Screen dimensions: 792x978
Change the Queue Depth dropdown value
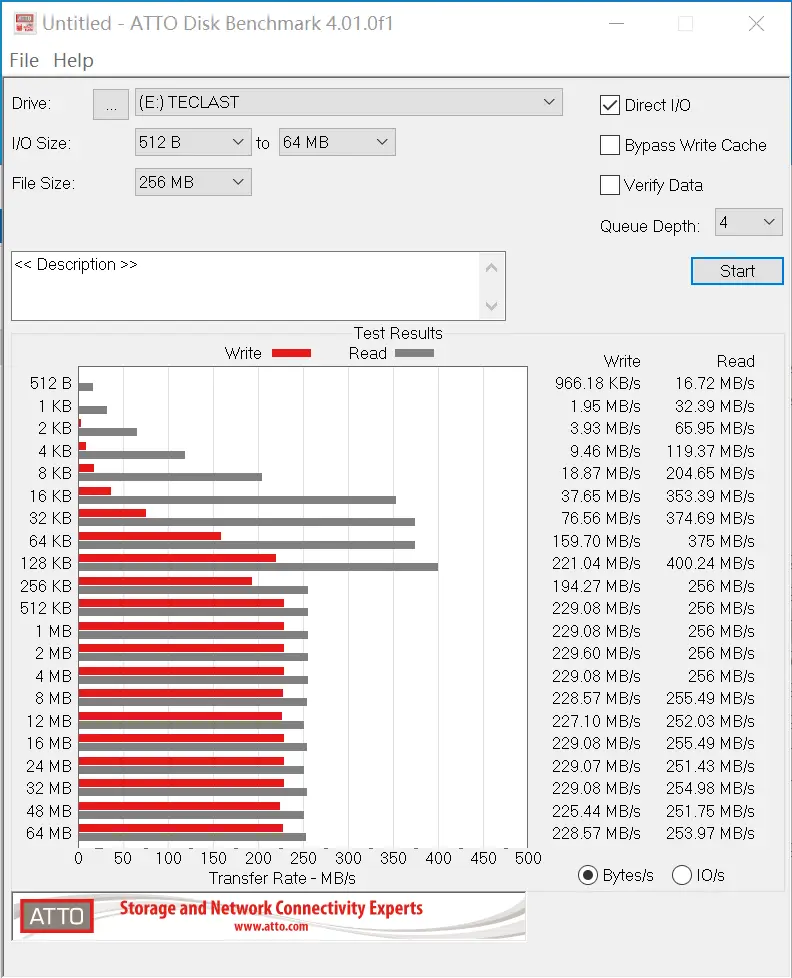[748, 222]
